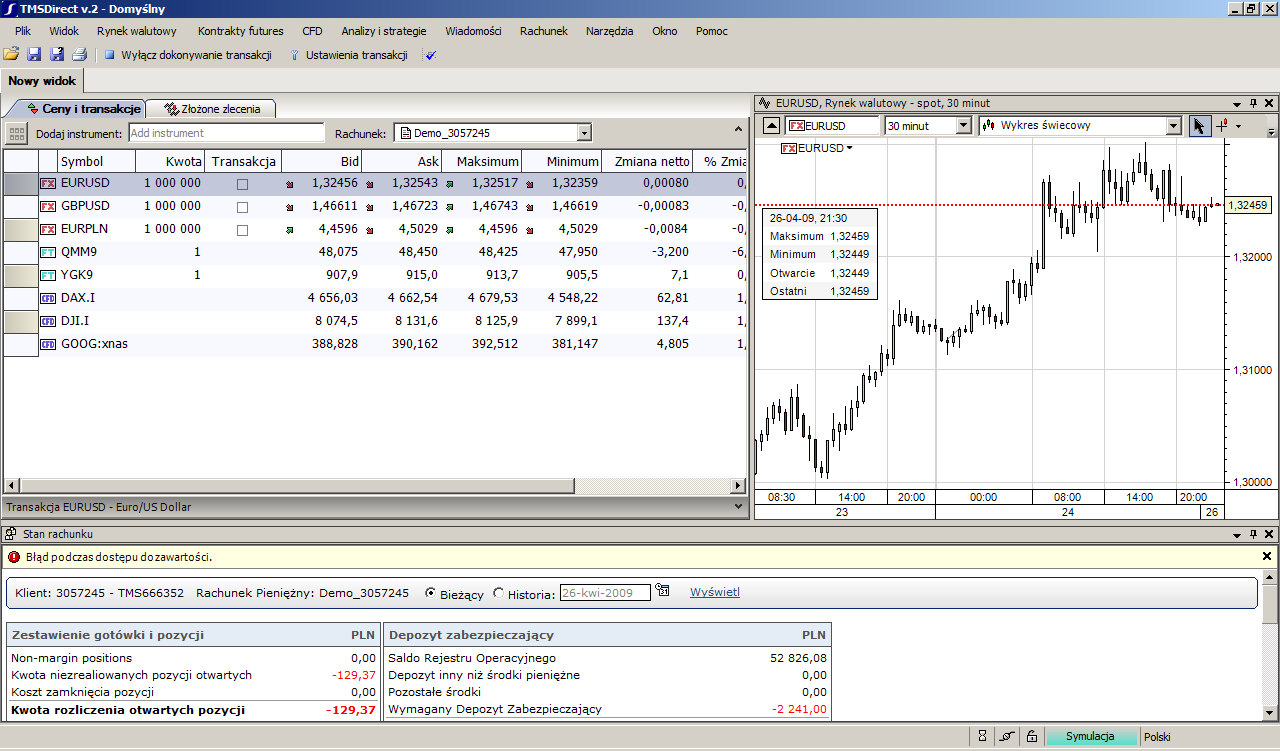The height and width of the screenshot is (751, 1280).
Task: Click the Polski language indicator
Action: point(1157,737)
